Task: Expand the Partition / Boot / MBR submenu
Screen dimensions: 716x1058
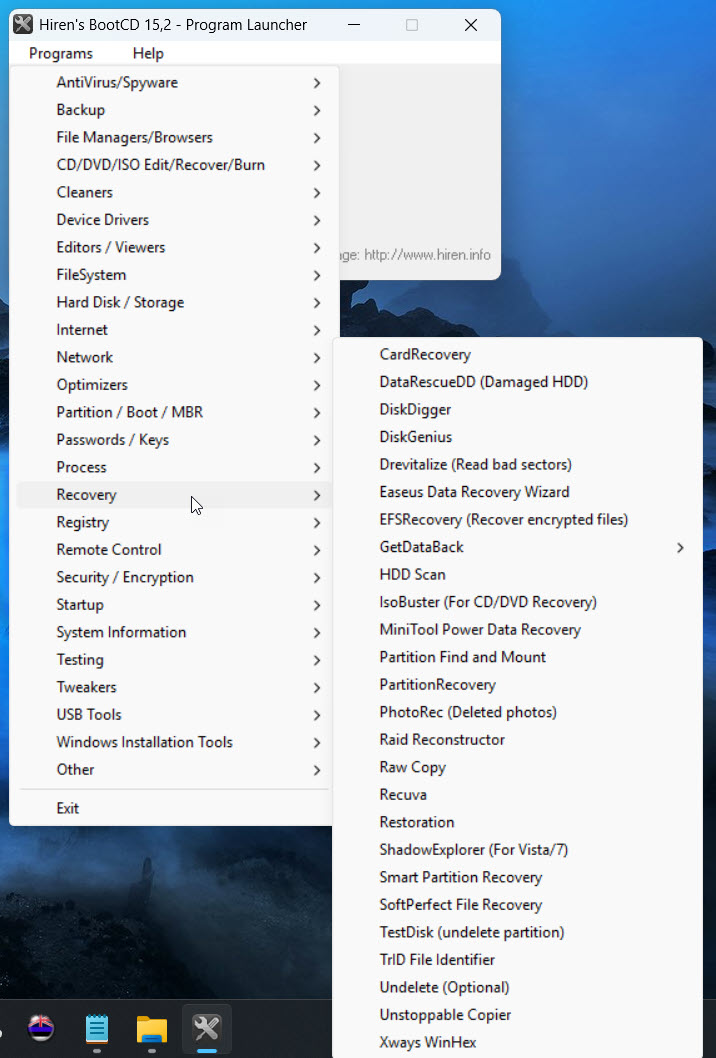Action: 129,412
